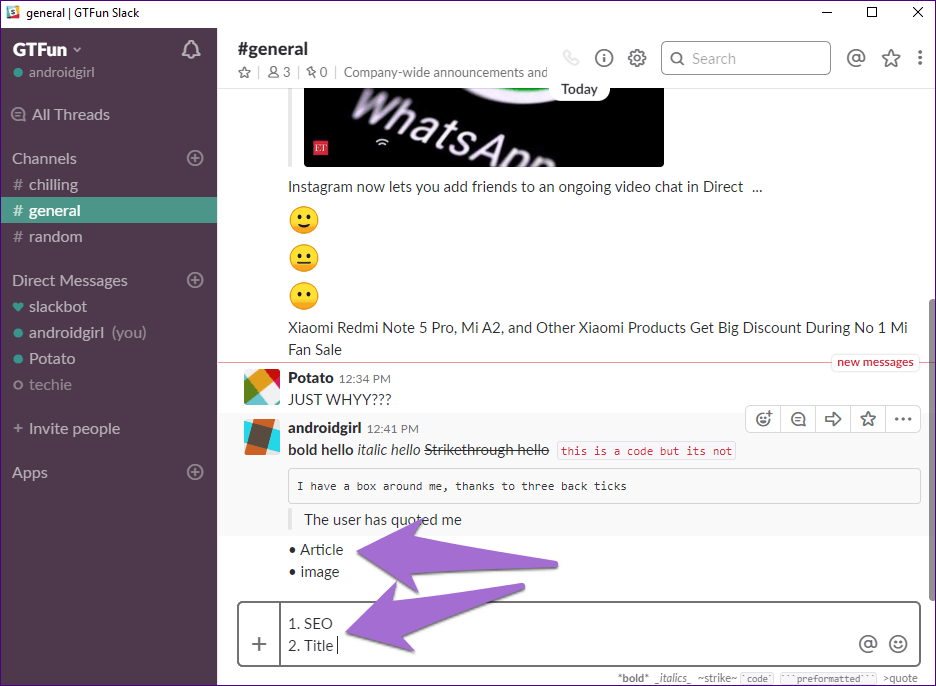The height and width of the screenshot is (686, 936).
Task: Attach a file with the plus button
Action: pos(259,644)
